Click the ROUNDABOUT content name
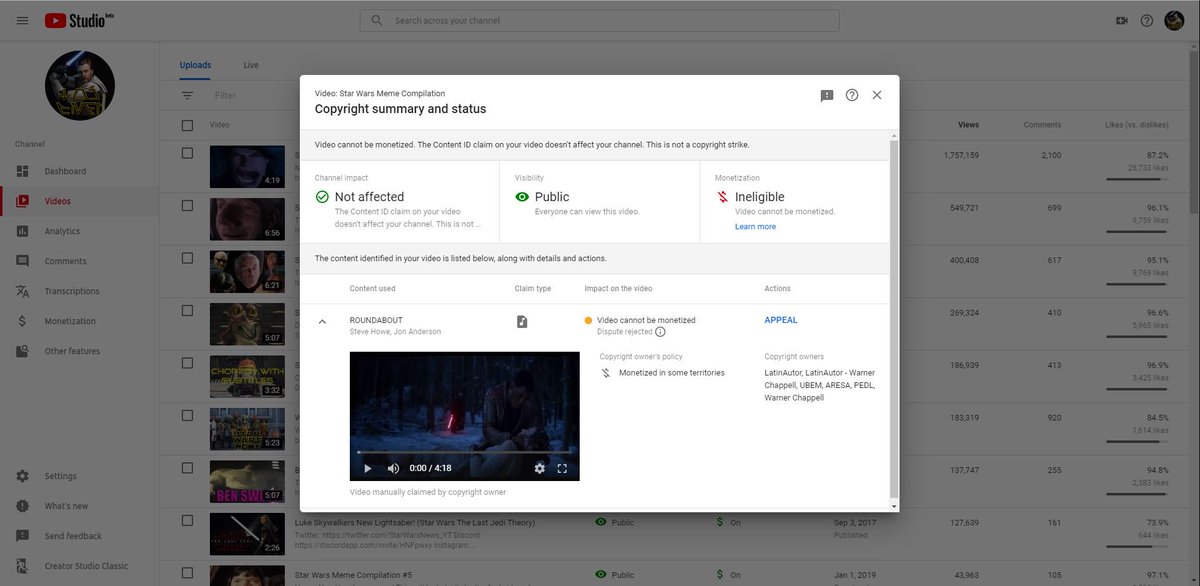 coord(376,320)
